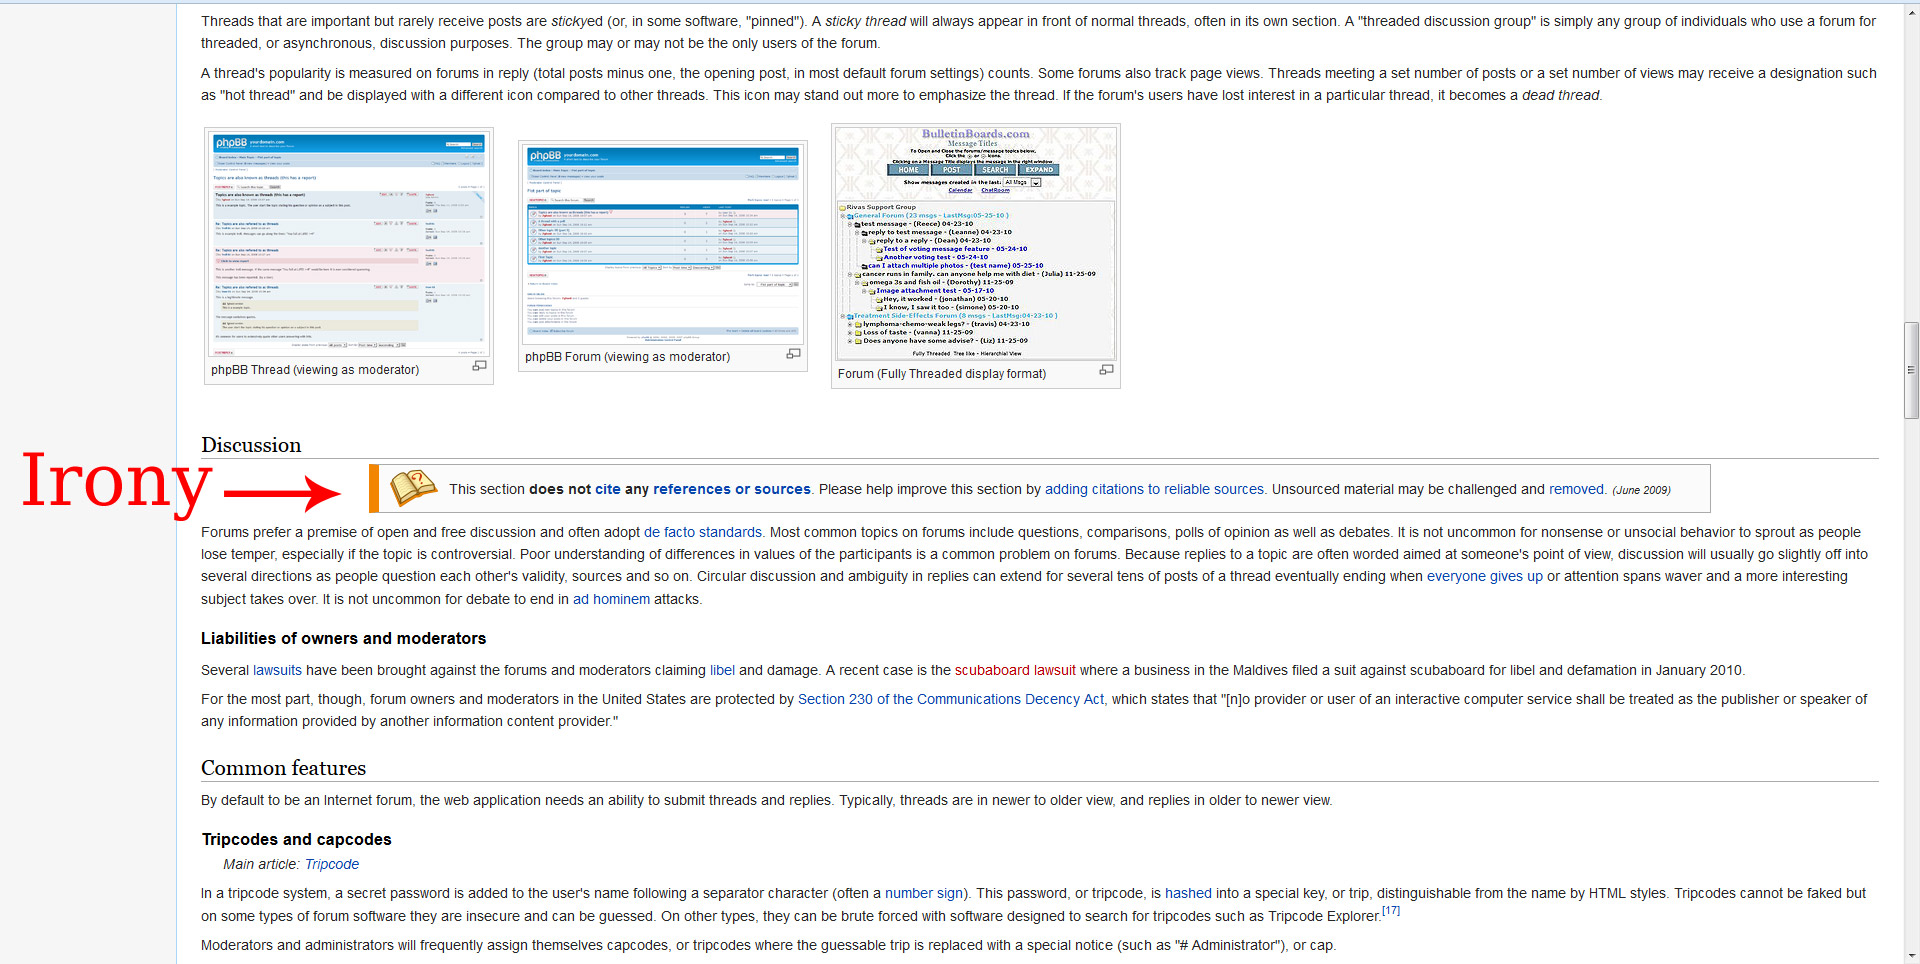Click the 'removed' link in the notice
Viewport: 1920px width, 964px height.
tap(1576, 489)
